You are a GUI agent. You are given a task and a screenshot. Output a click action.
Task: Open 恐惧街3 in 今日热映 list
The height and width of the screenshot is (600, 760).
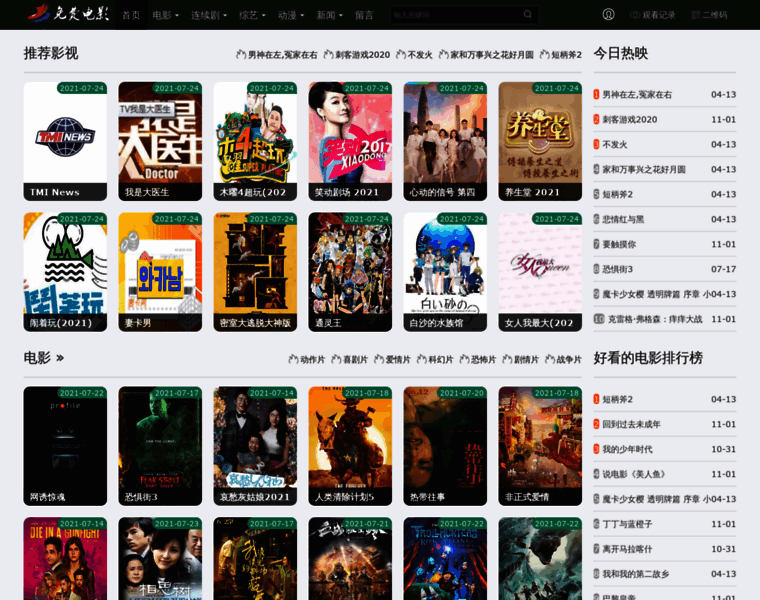point(618,269)
